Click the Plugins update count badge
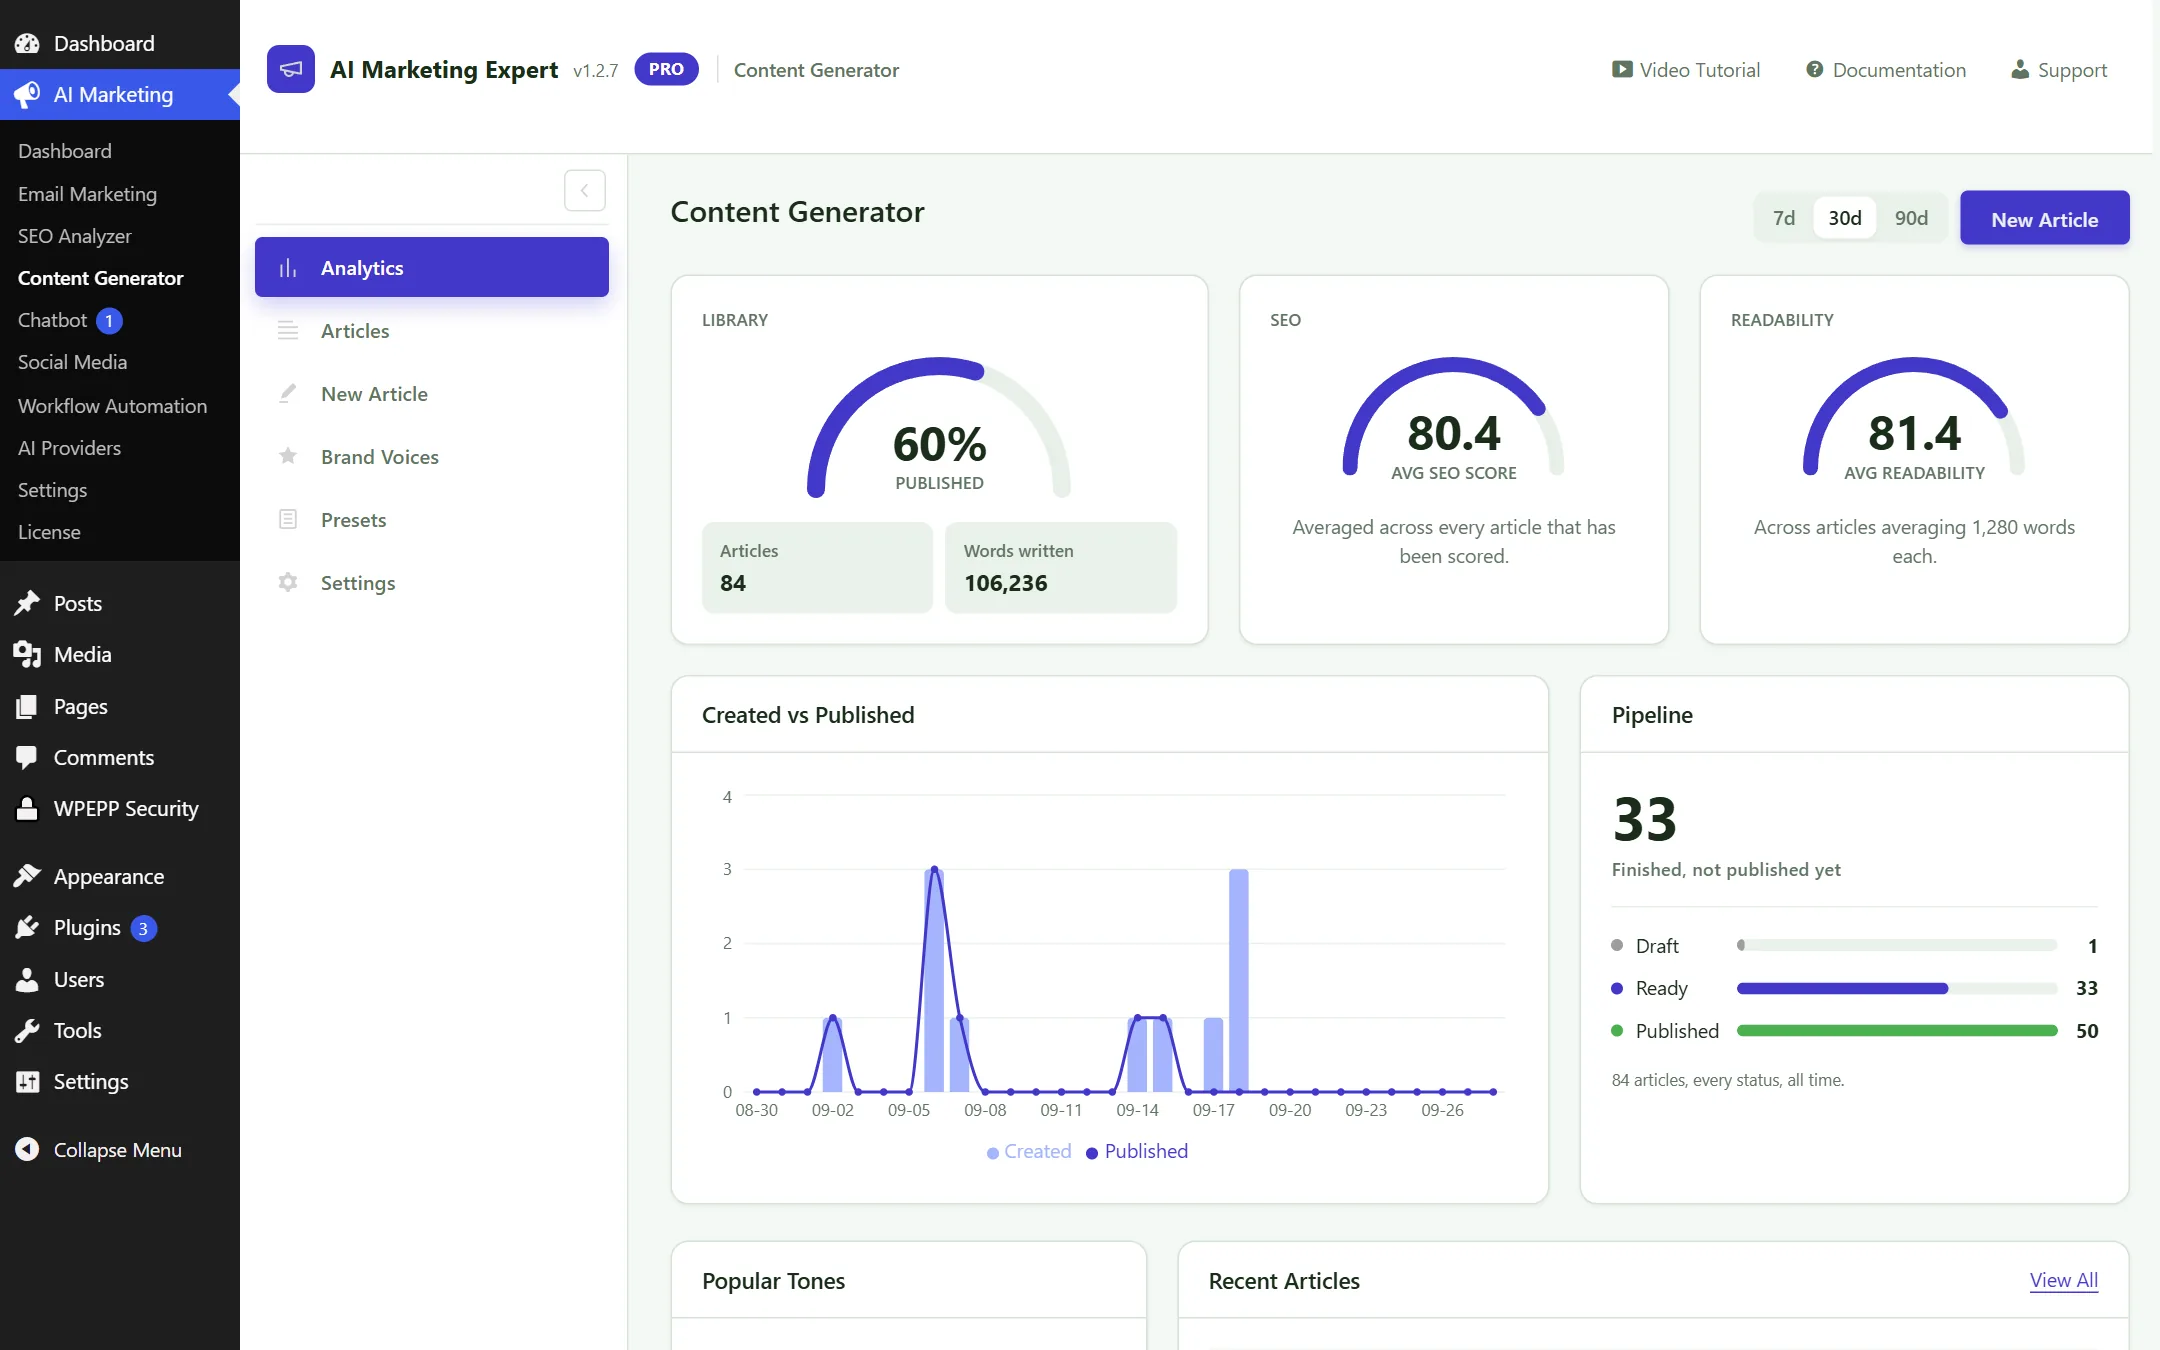Viewport: 2160px width, 1350px height. (143, 928)
